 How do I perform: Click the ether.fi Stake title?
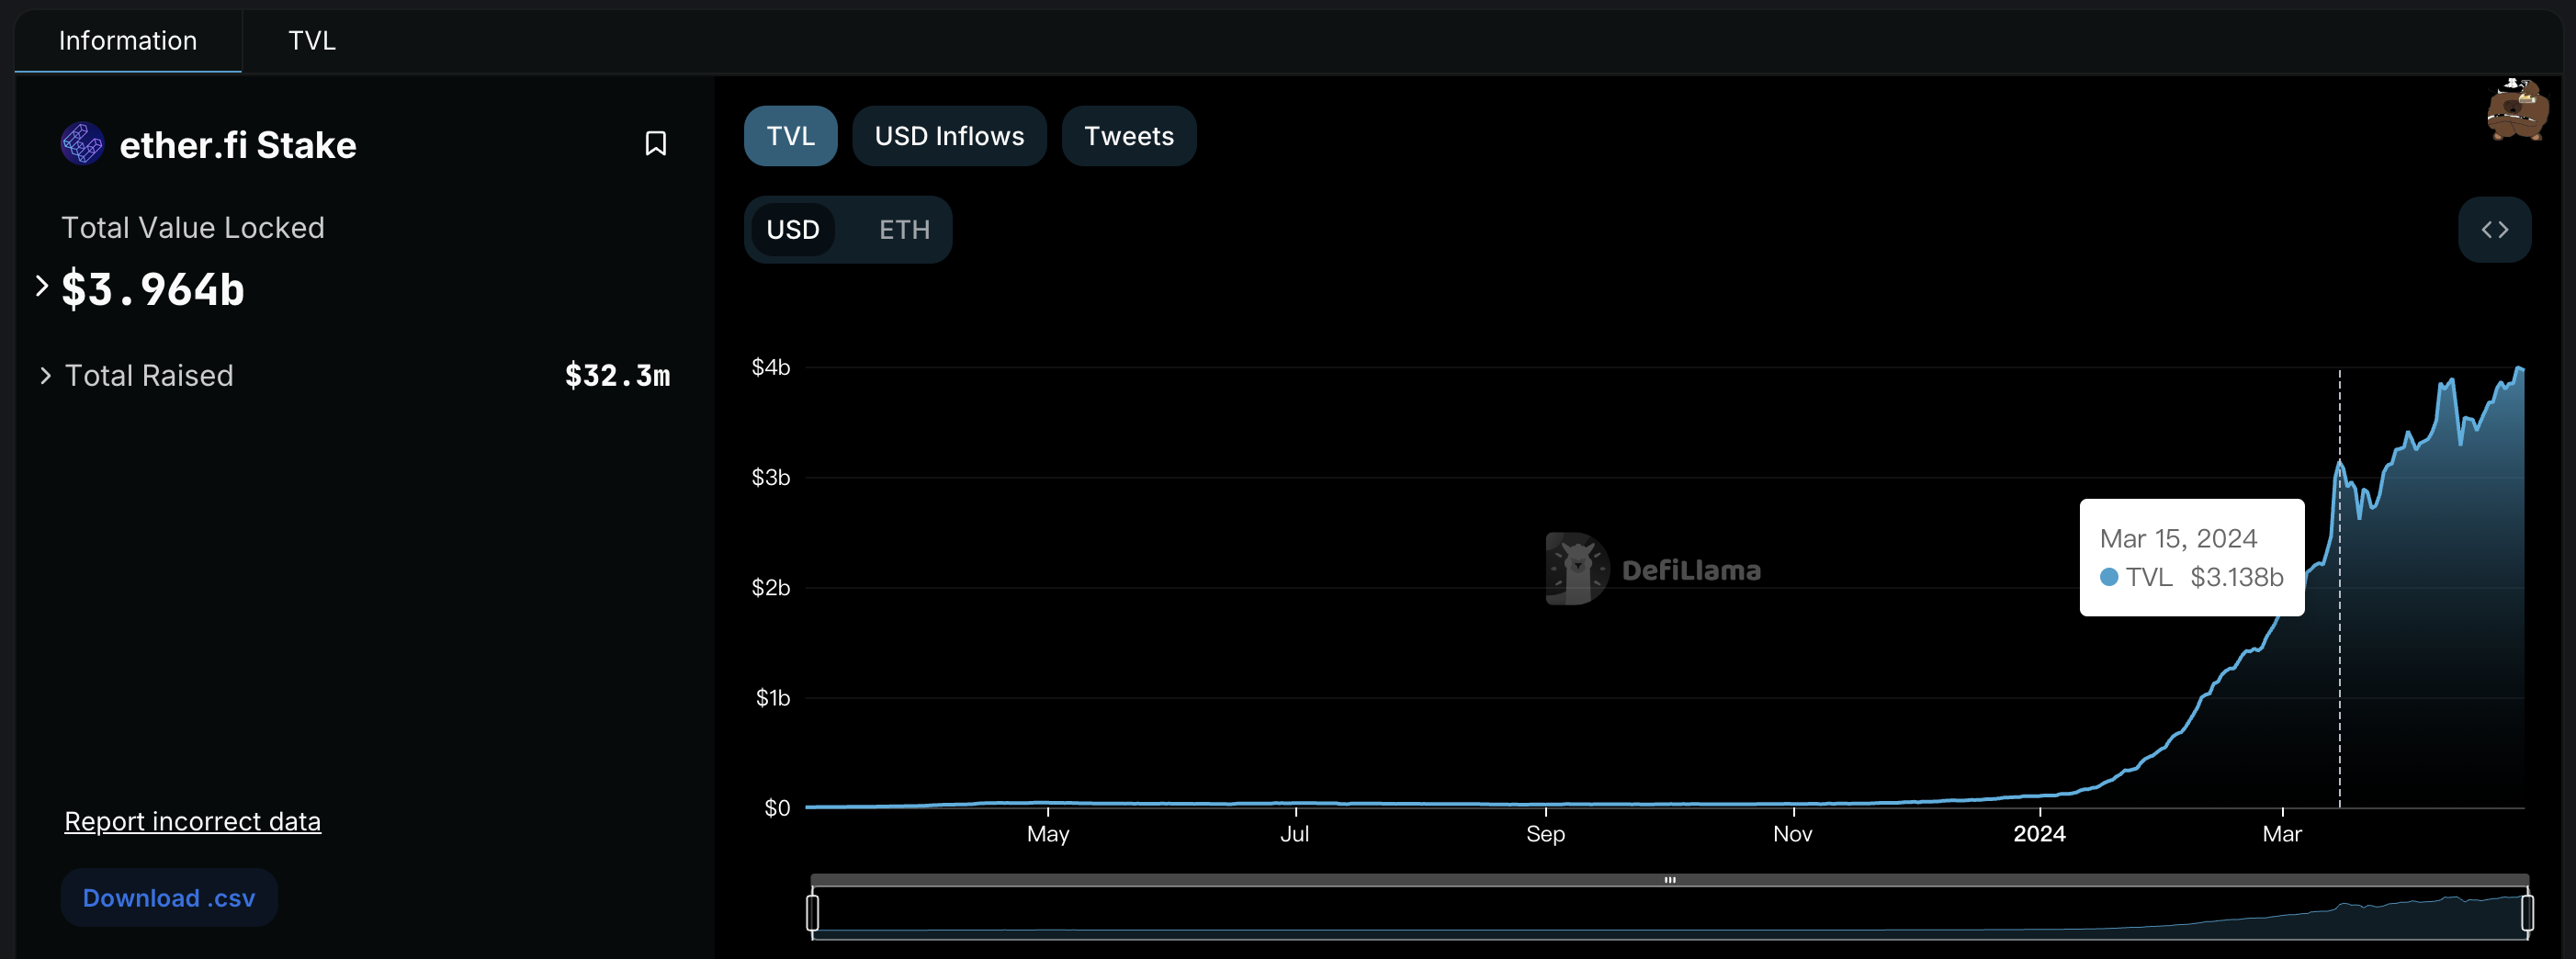(238, 146)
